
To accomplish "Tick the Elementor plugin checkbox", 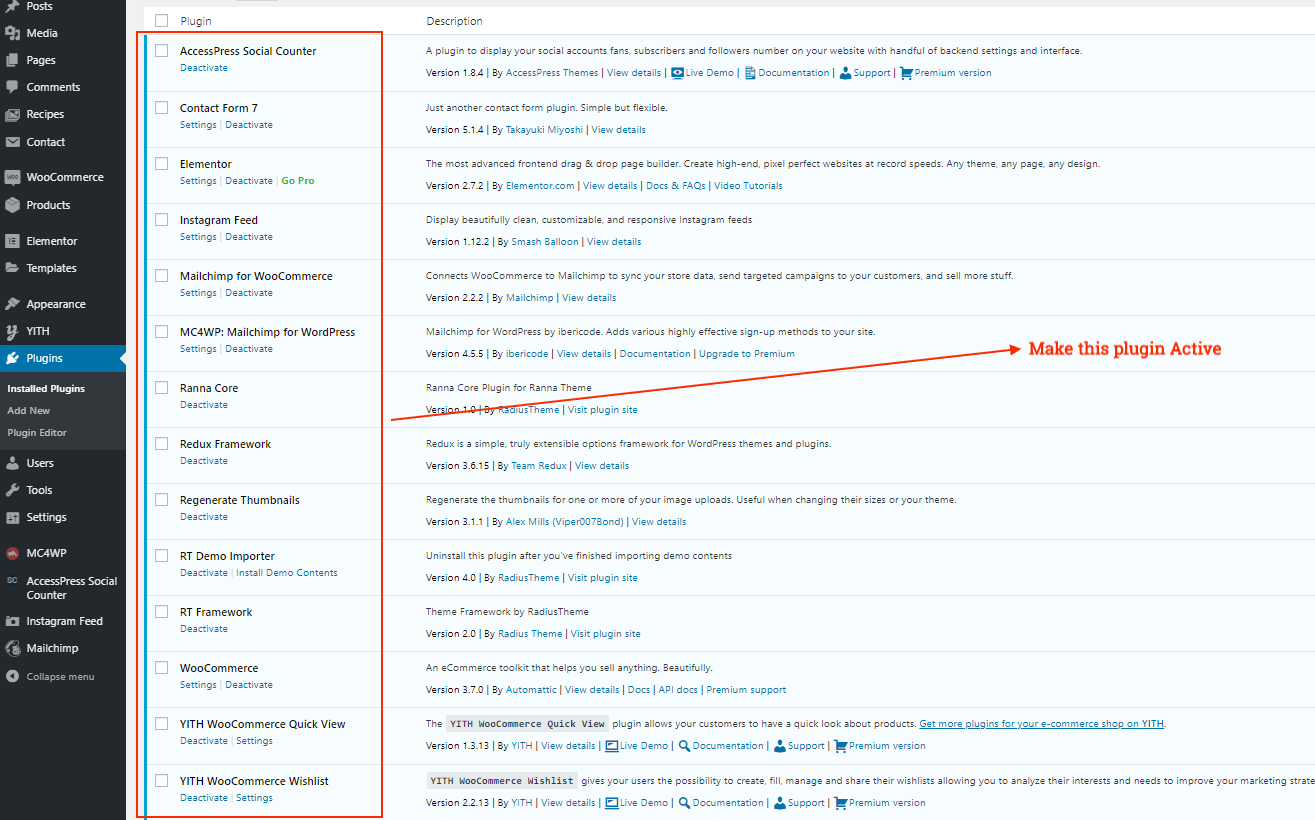I will point(162,163).
